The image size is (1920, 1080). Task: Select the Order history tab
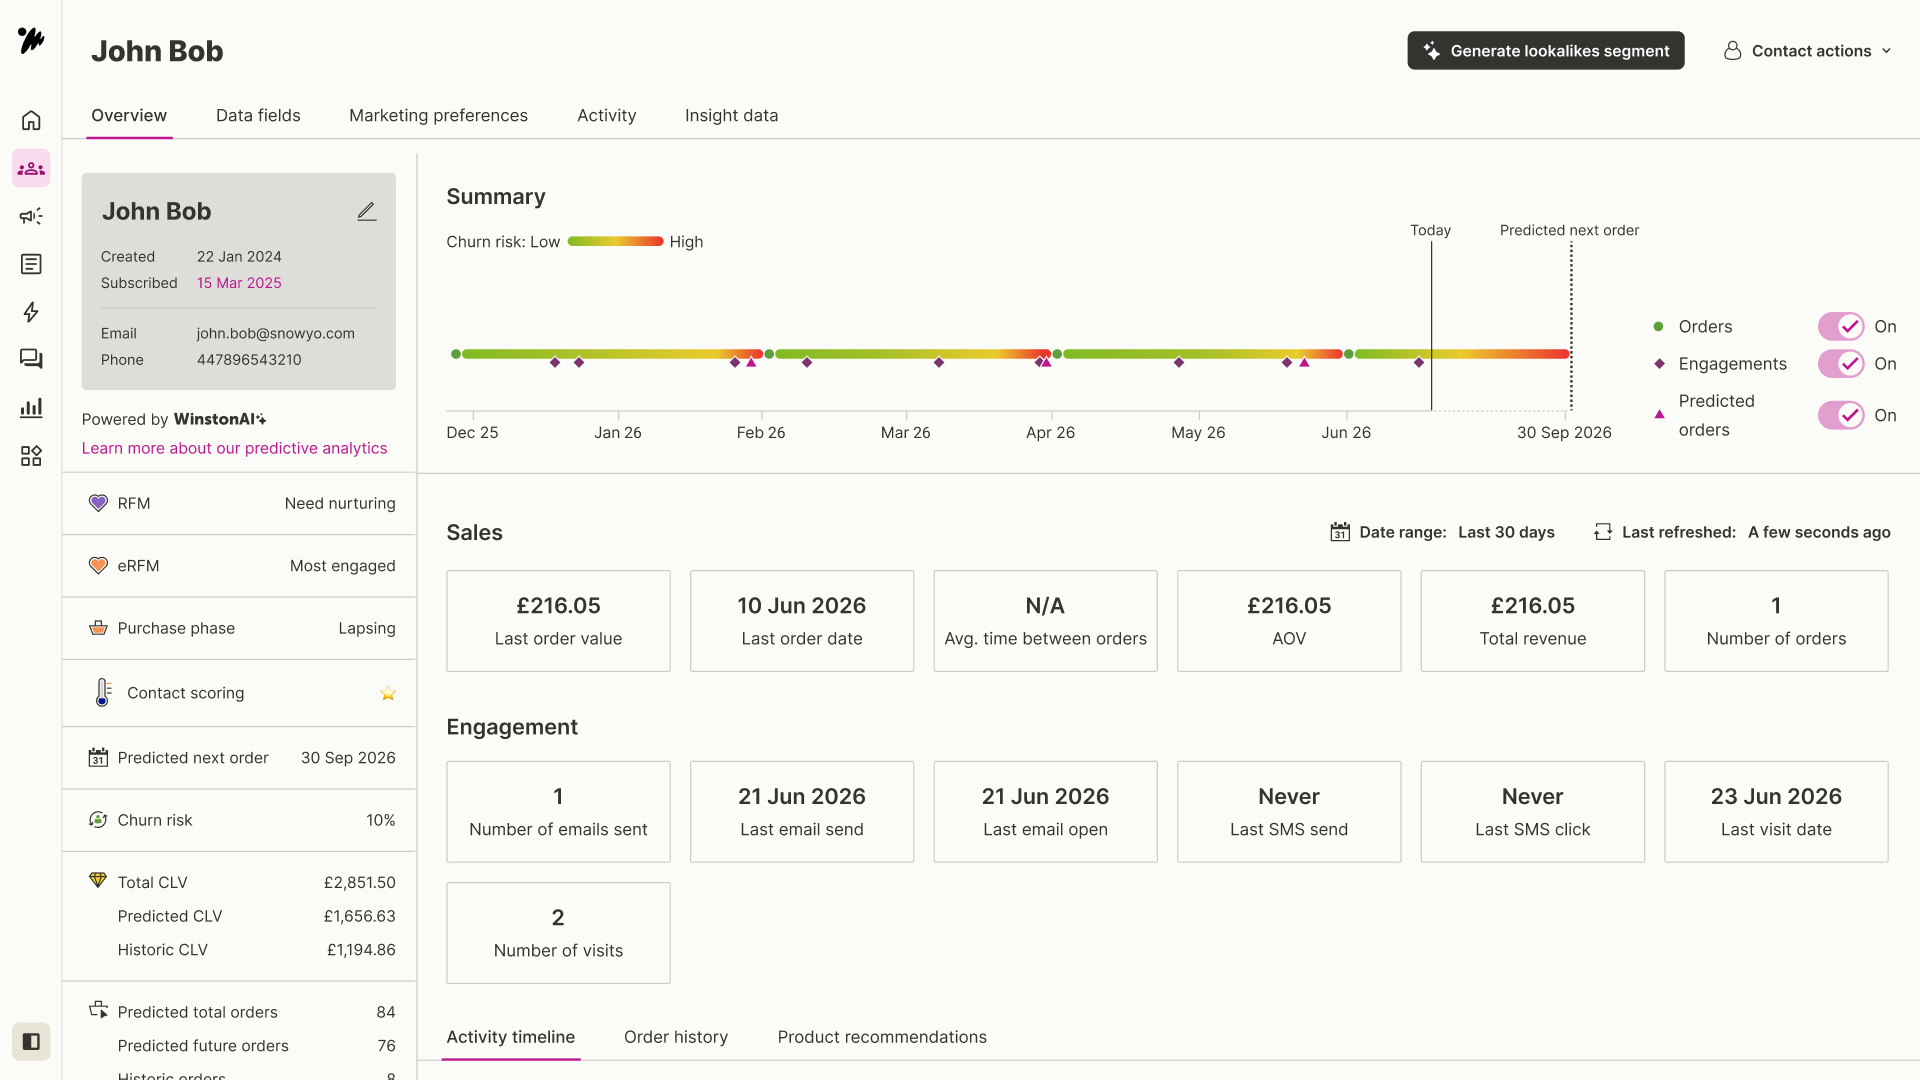(x=676, y=1037)
